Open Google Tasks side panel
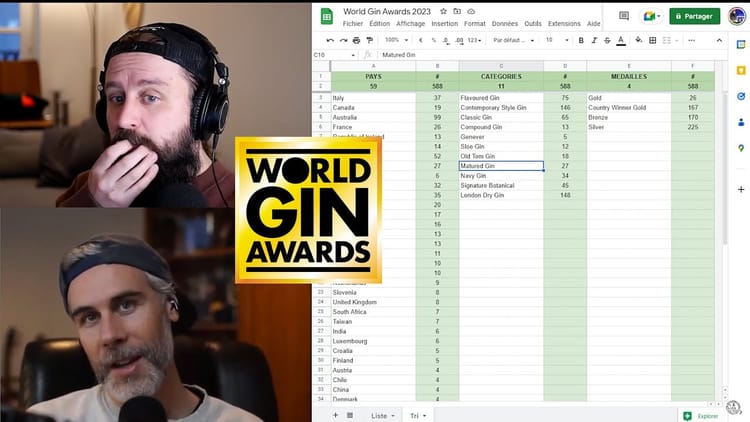The image size is (750, 422). [x=741, y=96]
